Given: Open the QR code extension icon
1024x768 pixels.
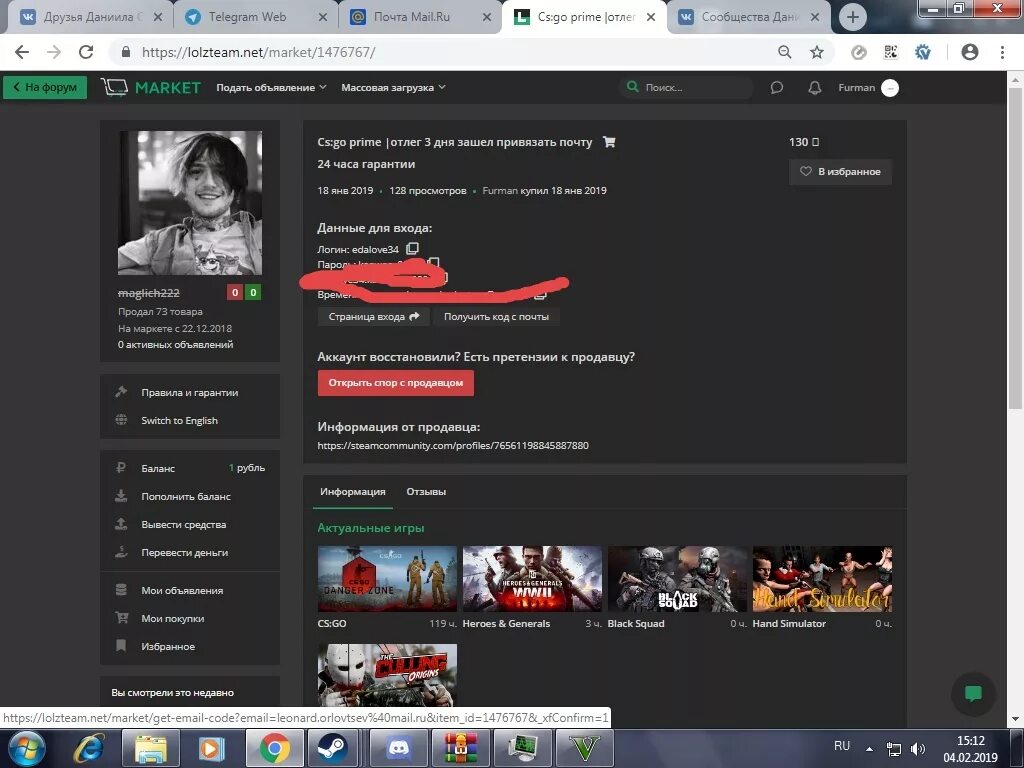Looking at the screenshot, I should [890, 52].
